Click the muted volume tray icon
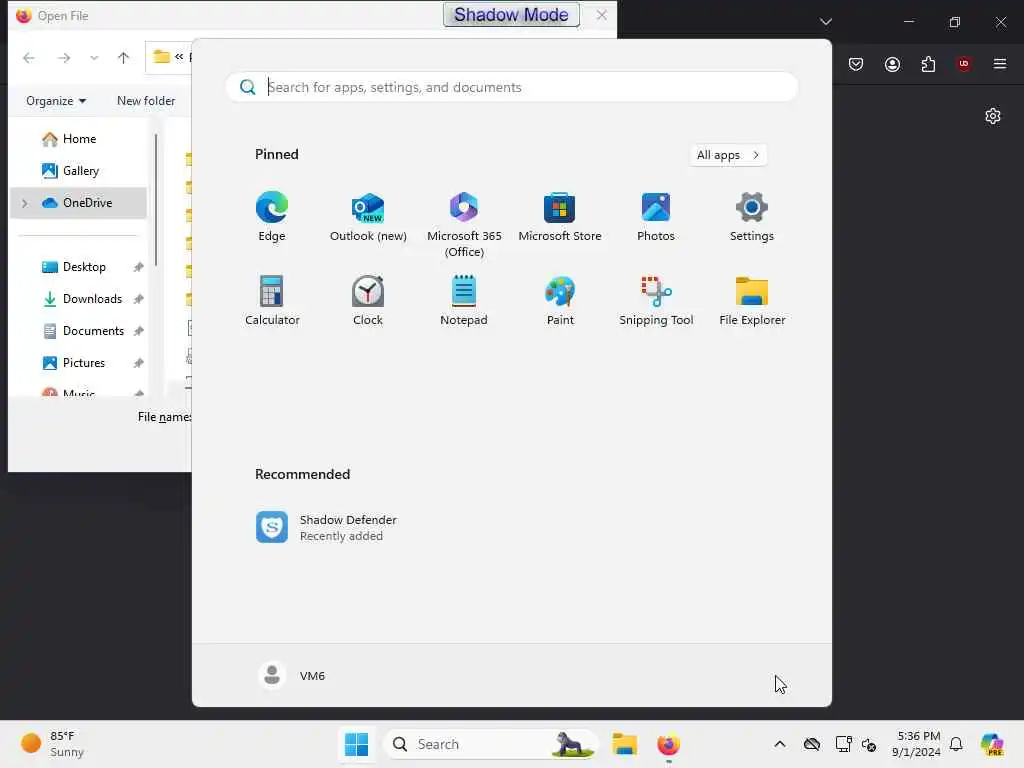The image size is (1024, 768). point(869,744)
